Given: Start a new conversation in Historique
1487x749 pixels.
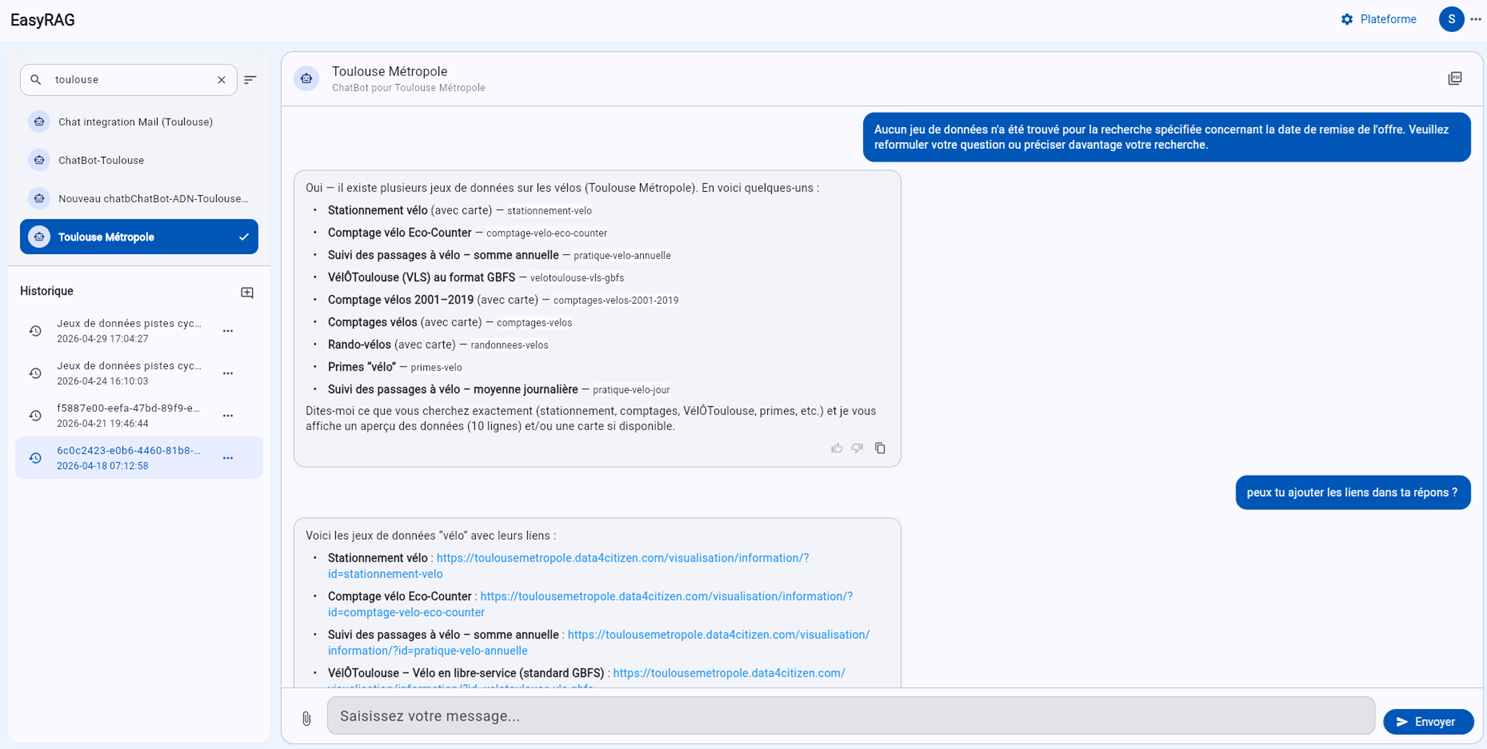Looking at the screenshot, I should pyautogui.click(x=247, y=292).
